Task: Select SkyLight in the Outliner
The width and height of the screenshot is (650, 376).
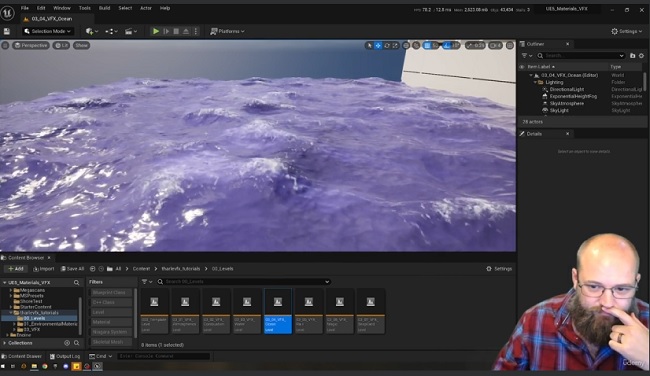Action: pos(559,110)
